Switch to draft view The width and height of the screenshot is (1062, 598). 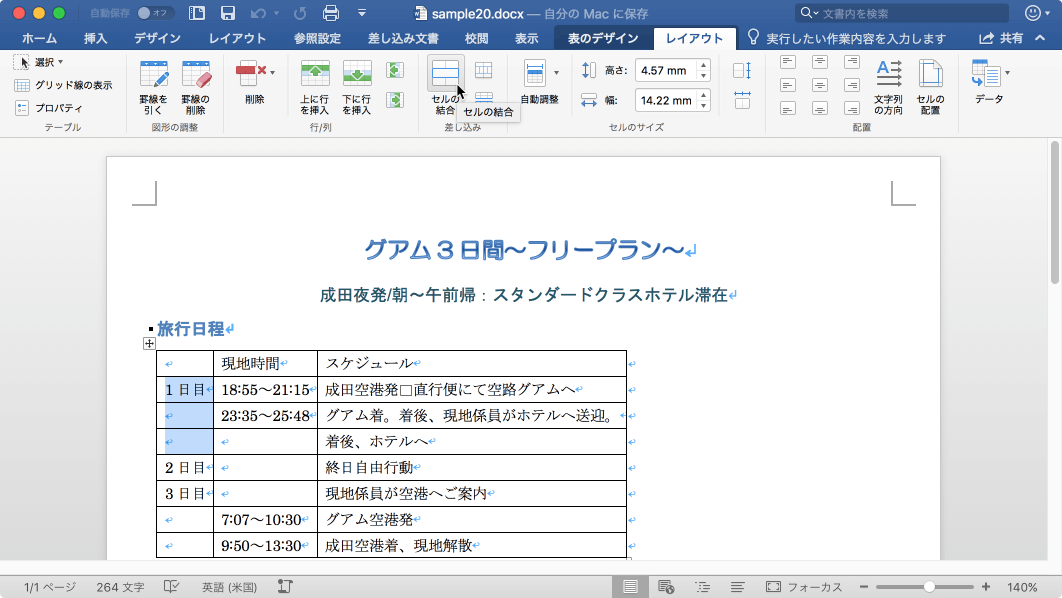point(738,586)
